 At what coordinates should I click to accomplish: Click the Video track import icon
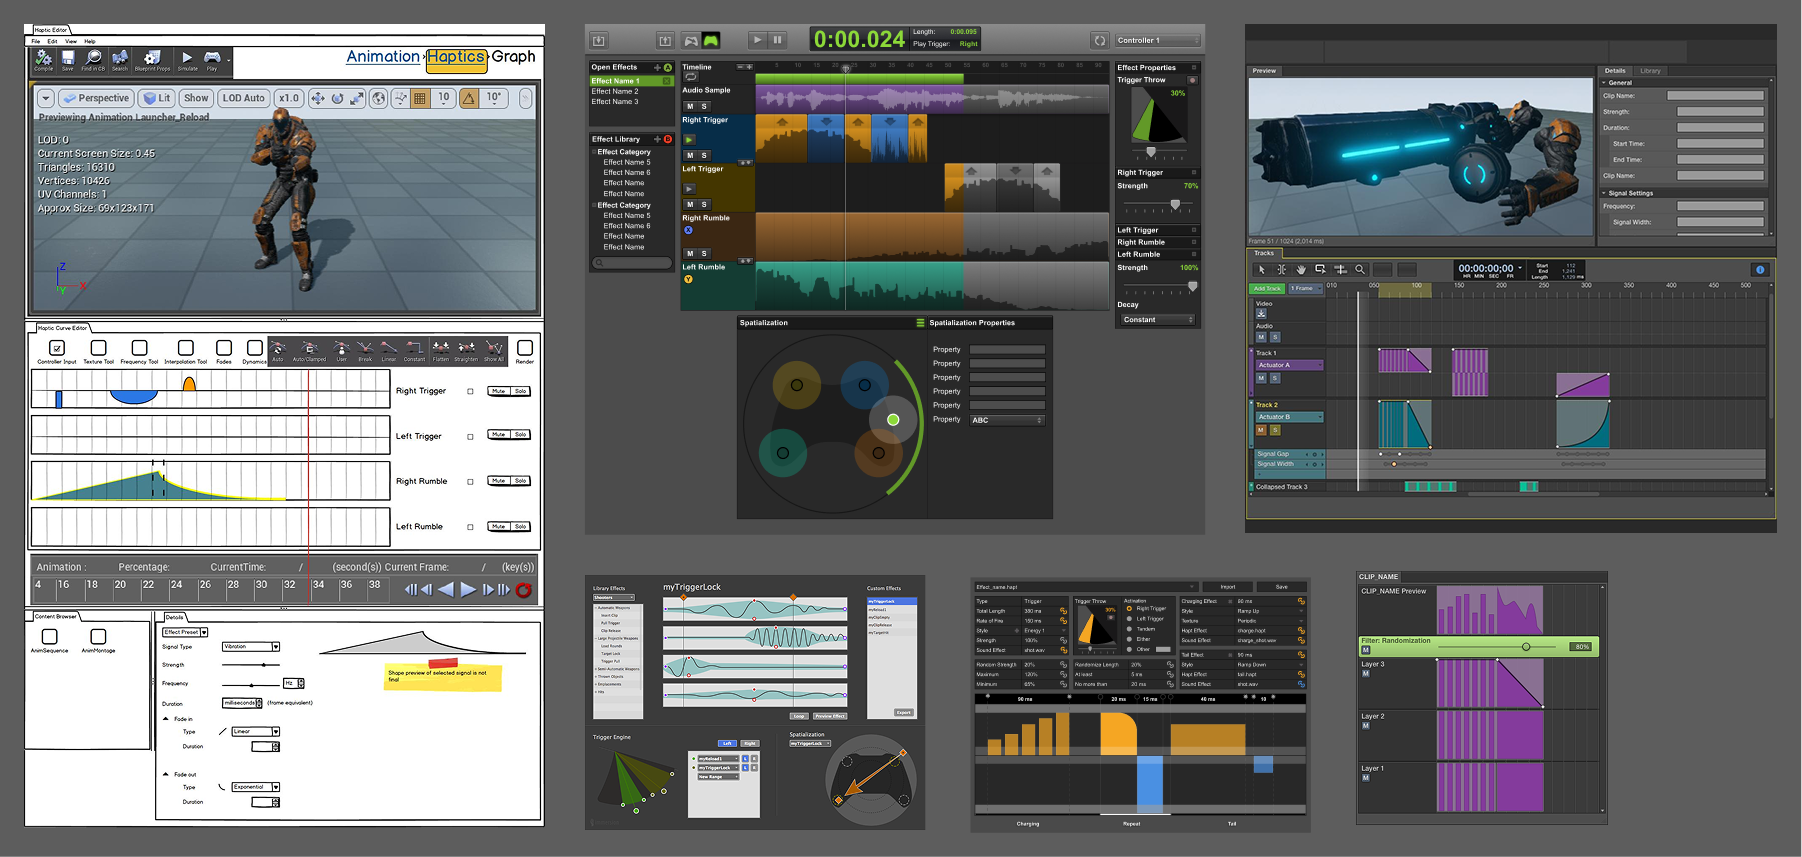tap(1261, 313)
